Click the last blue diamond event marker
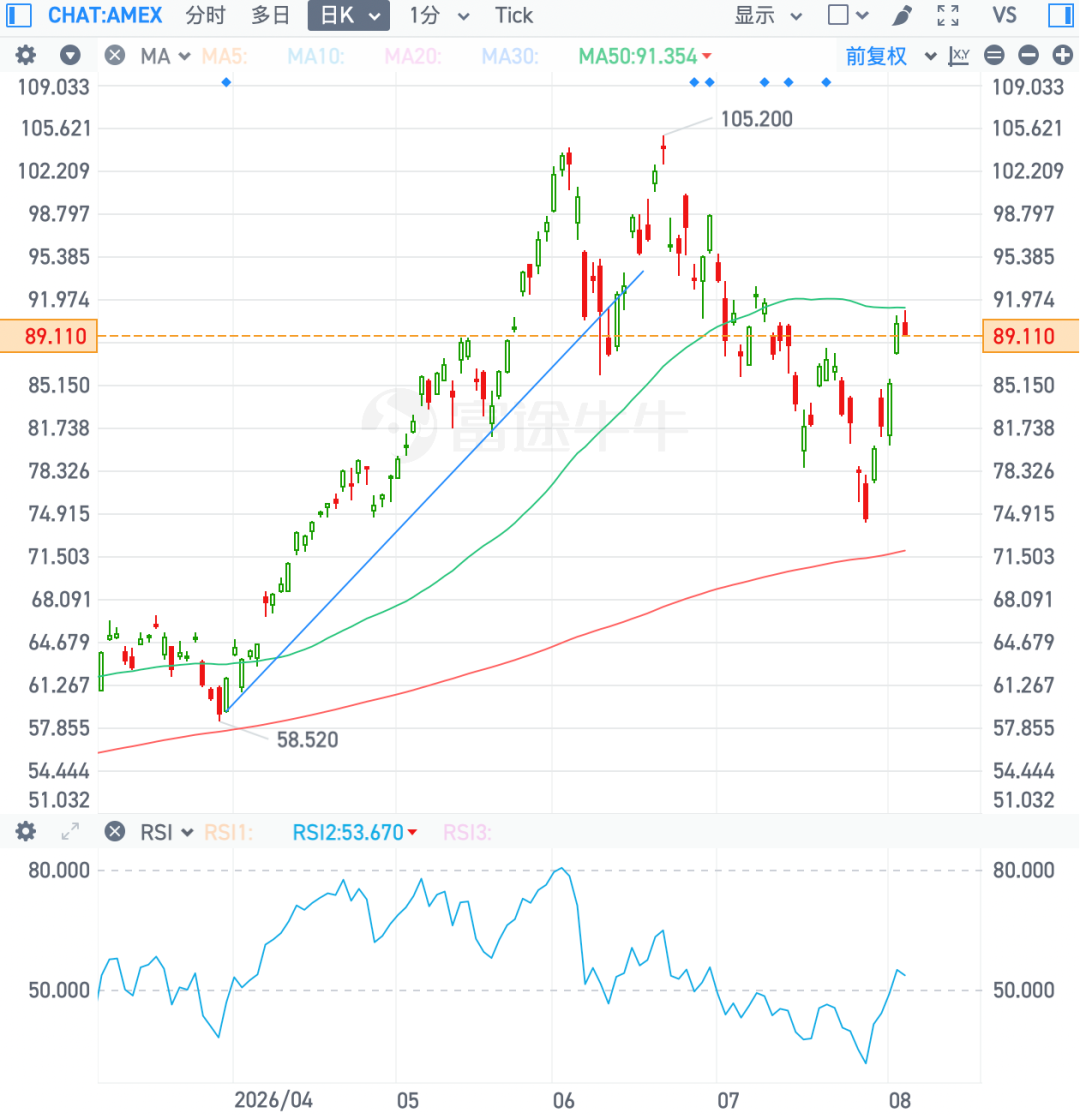Viewport: 1080px width, 1119px height. point(826,83)
